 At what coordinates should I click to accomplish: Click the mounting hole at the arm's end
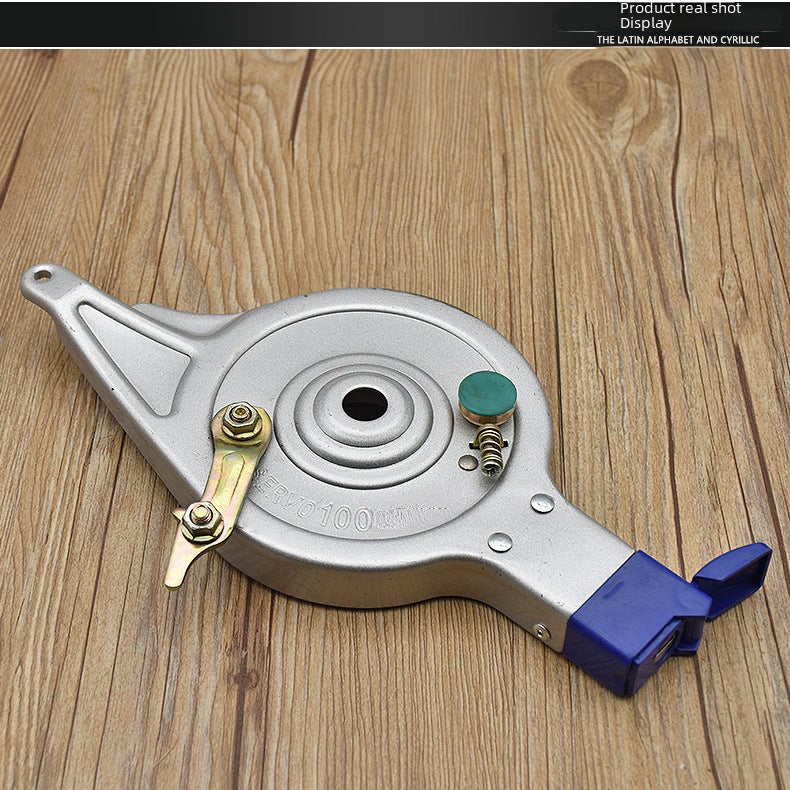(x=42, y=276)
